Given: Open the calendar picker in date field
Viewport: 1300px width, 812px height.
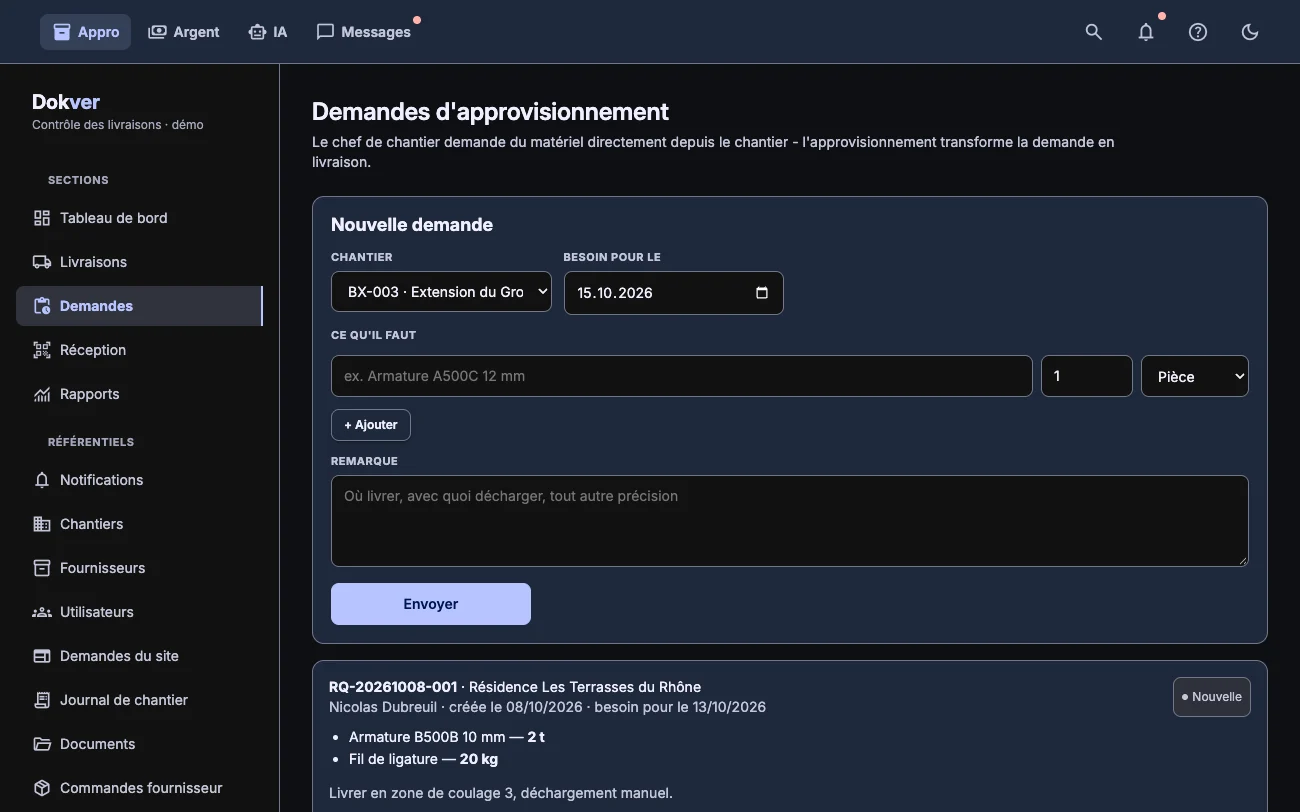Looking at the screenshot, I should [762, 293].
